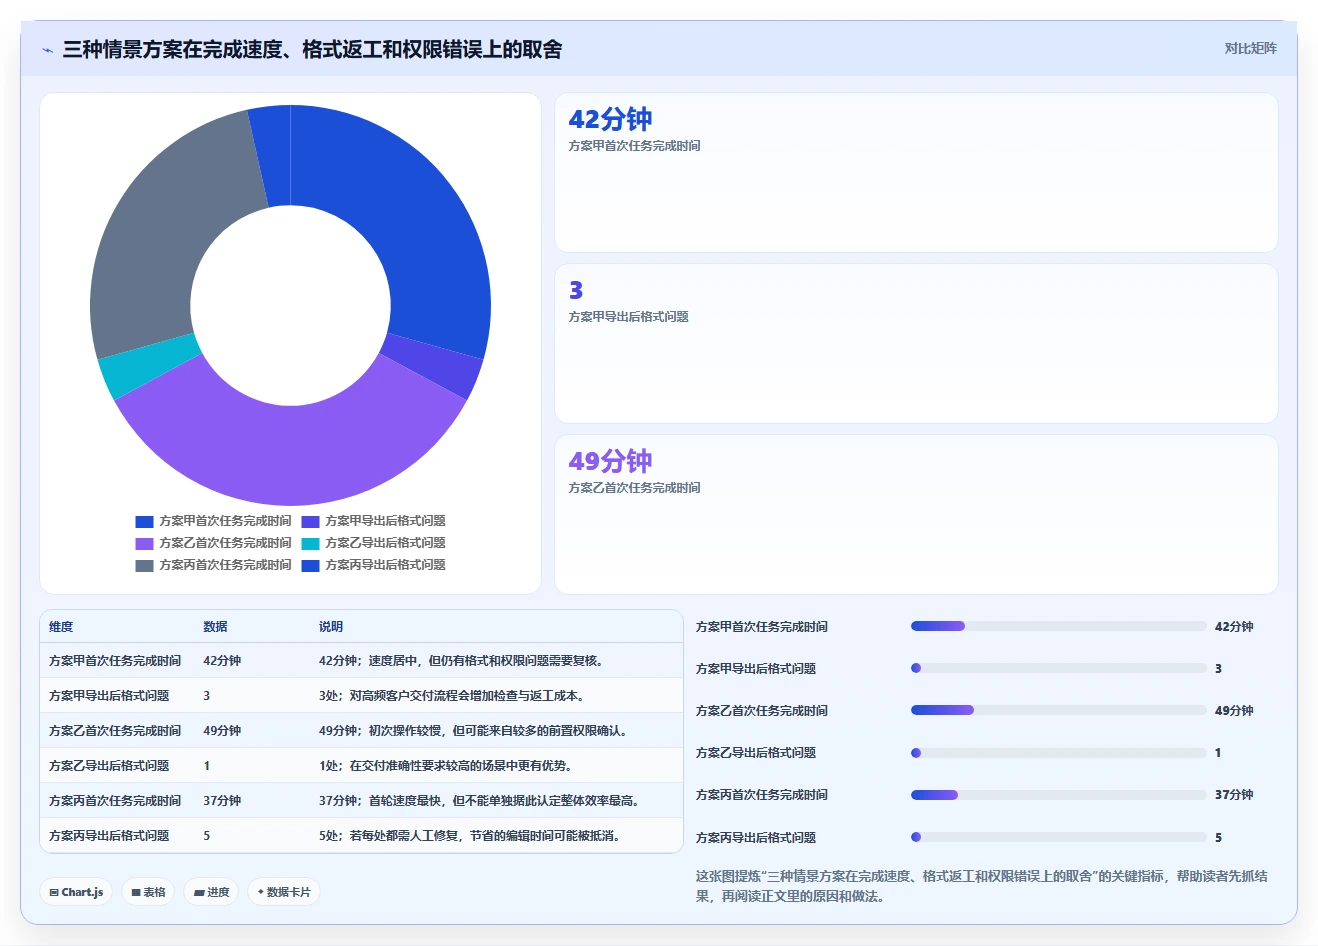This screenshot has height=946, width=1318.
Task: Click the 表格 chip
Action: pos(148,892)
